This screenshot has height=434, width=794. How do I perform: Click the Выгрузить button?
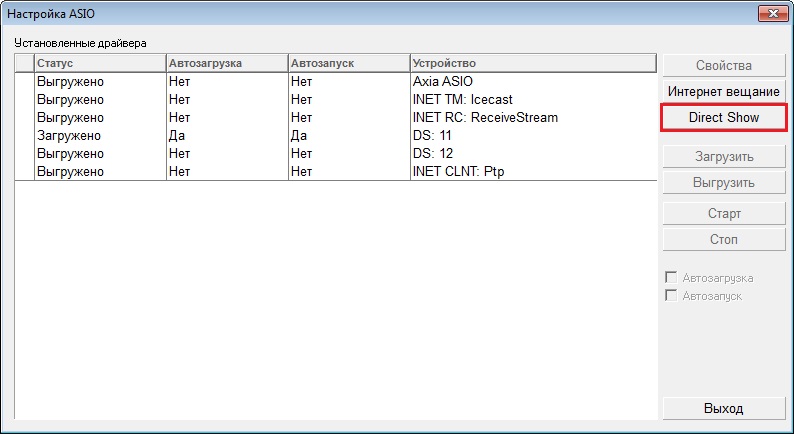point(724,182)
